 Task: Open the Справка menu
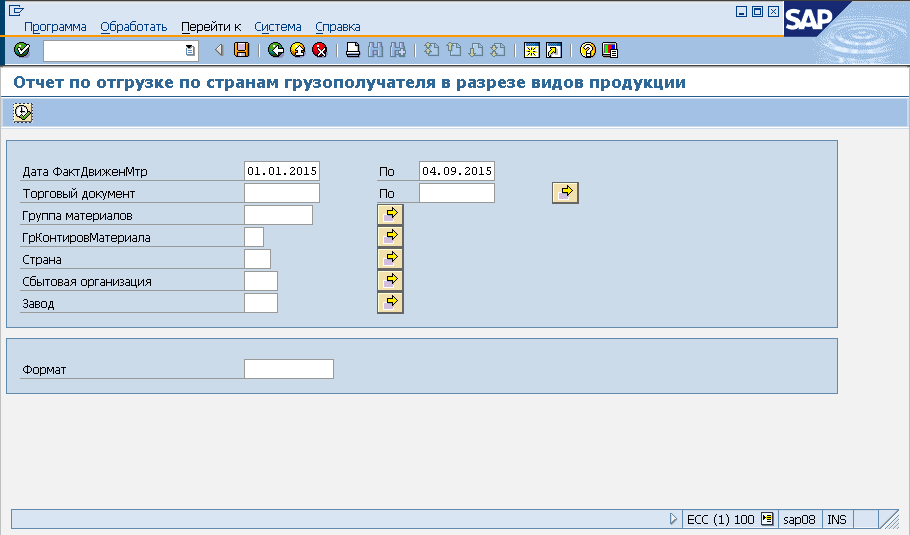tap(338, 27)
